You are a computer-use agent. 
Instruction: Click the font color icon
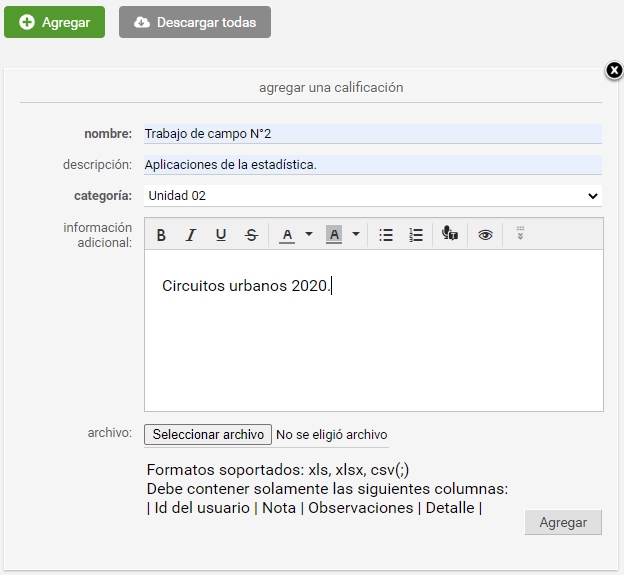tap(287, 235)
